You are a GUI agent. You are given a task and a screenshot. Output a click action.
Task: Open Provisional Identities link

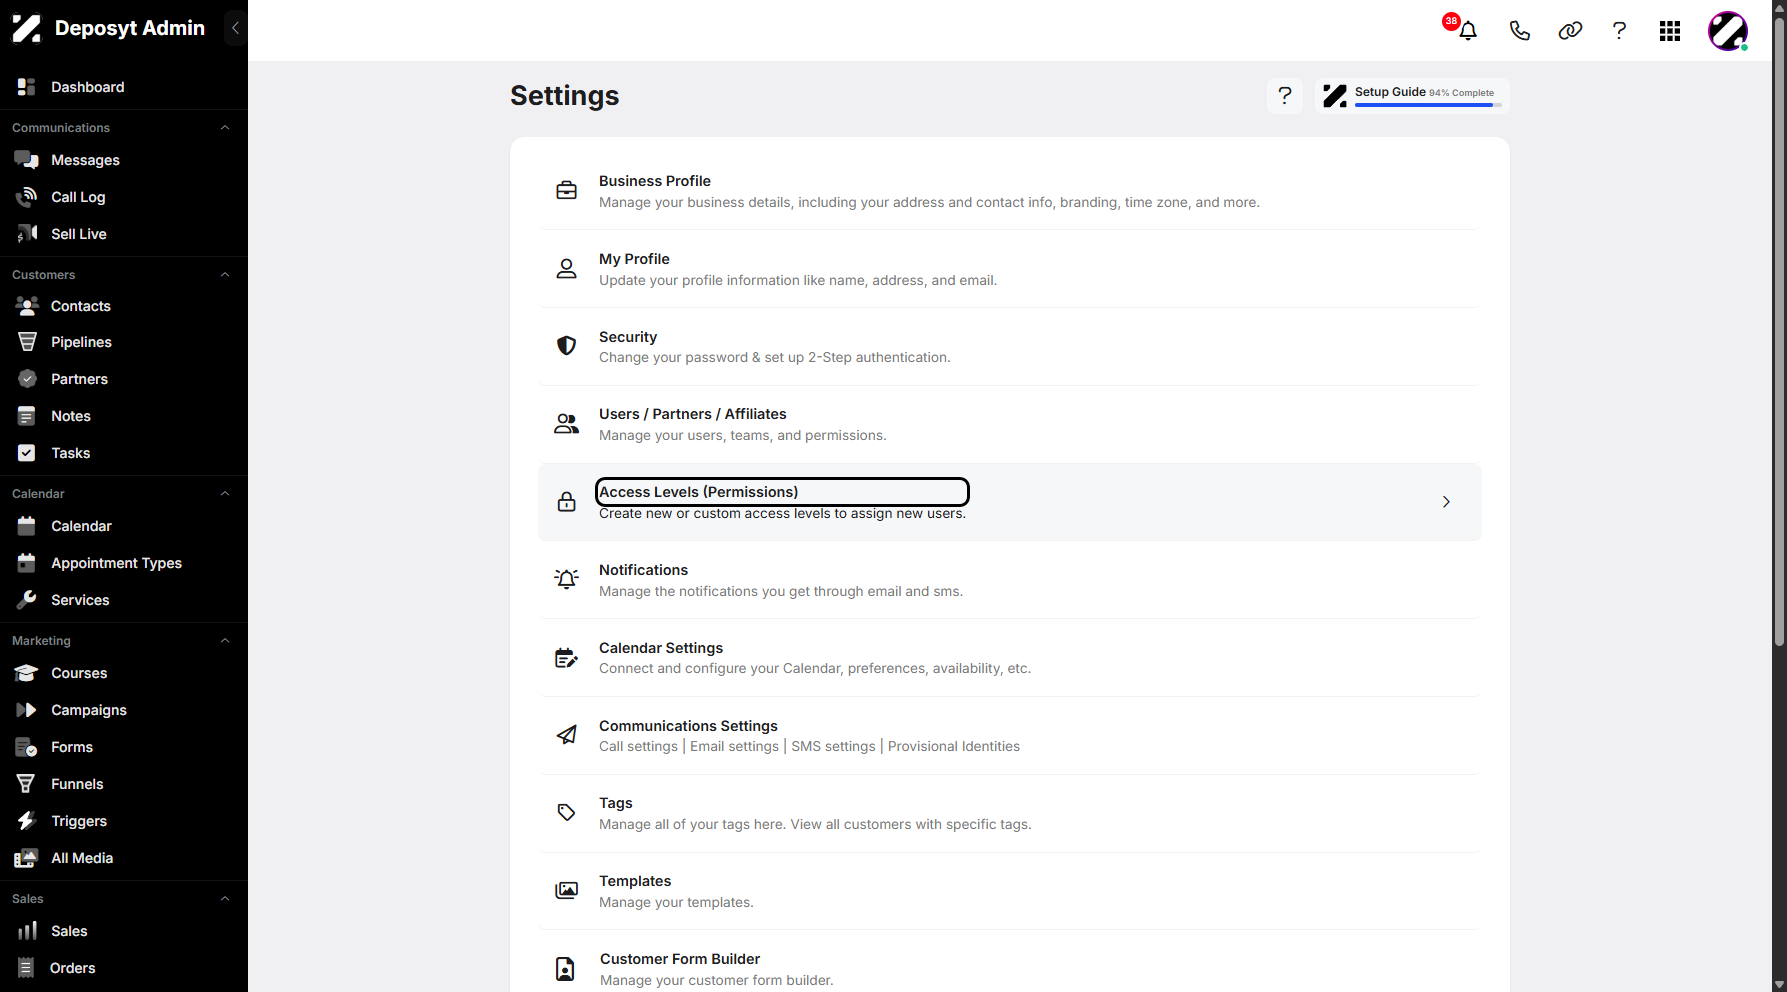click(x=954, y=746)
